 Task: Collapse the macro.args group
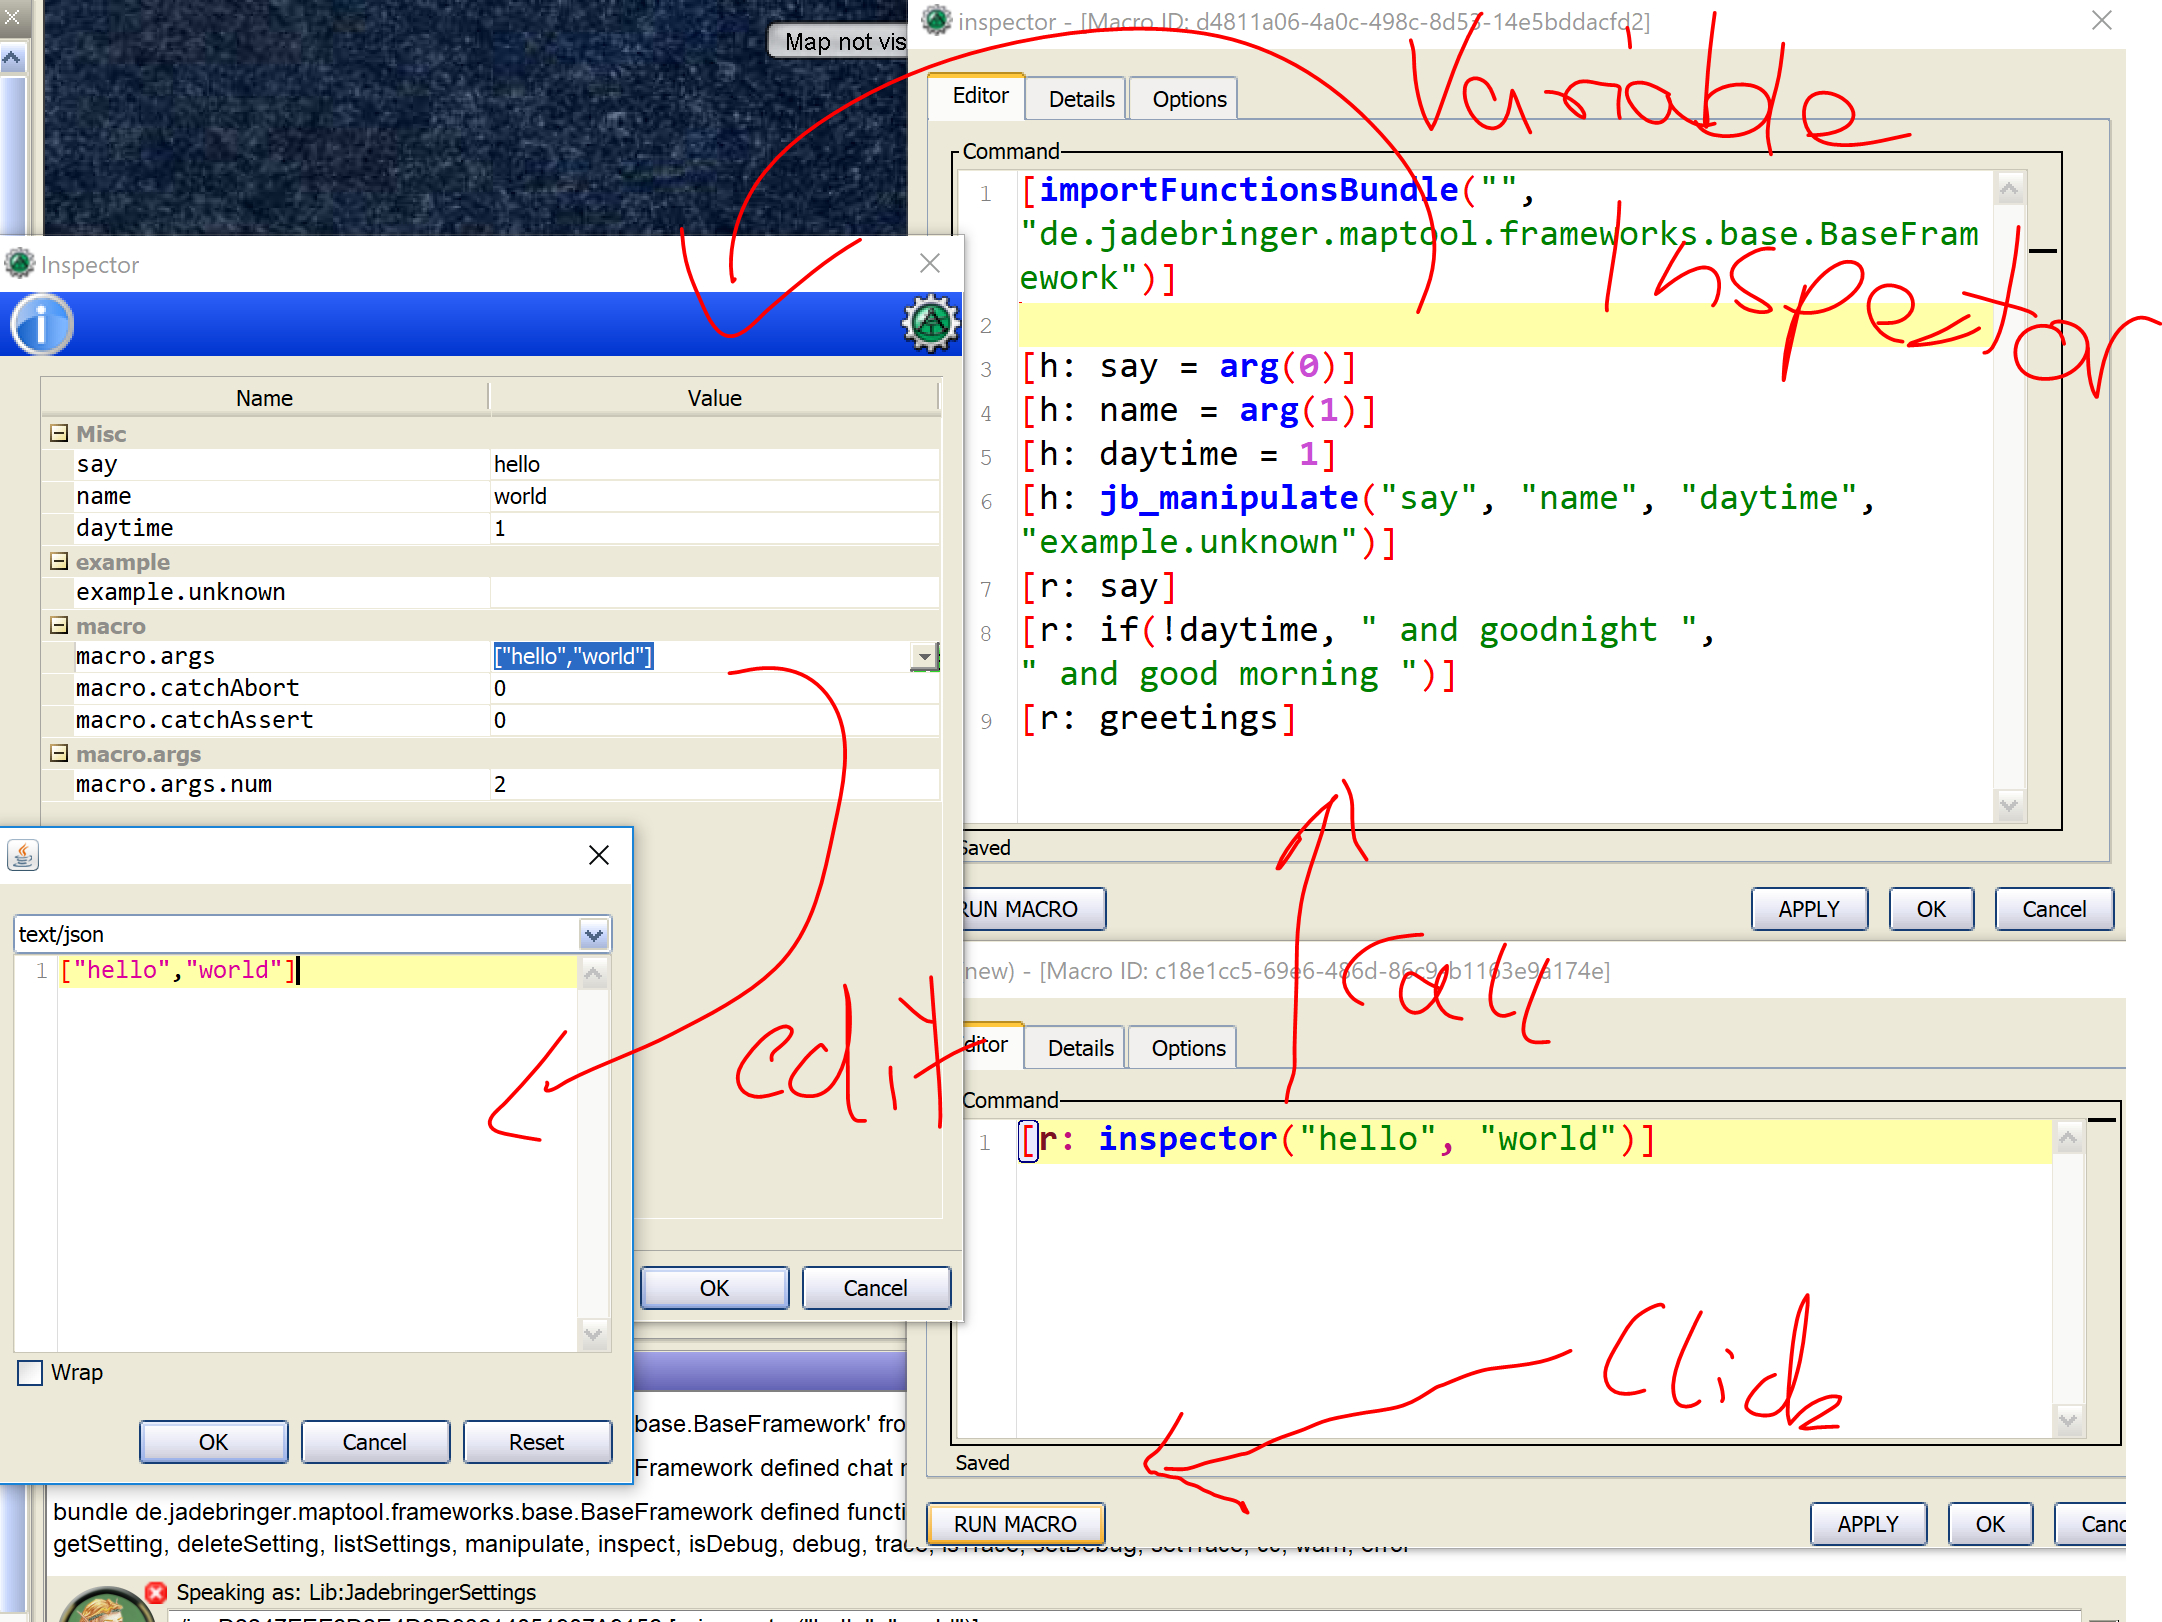pyautogui.click(x=59, y=753)
